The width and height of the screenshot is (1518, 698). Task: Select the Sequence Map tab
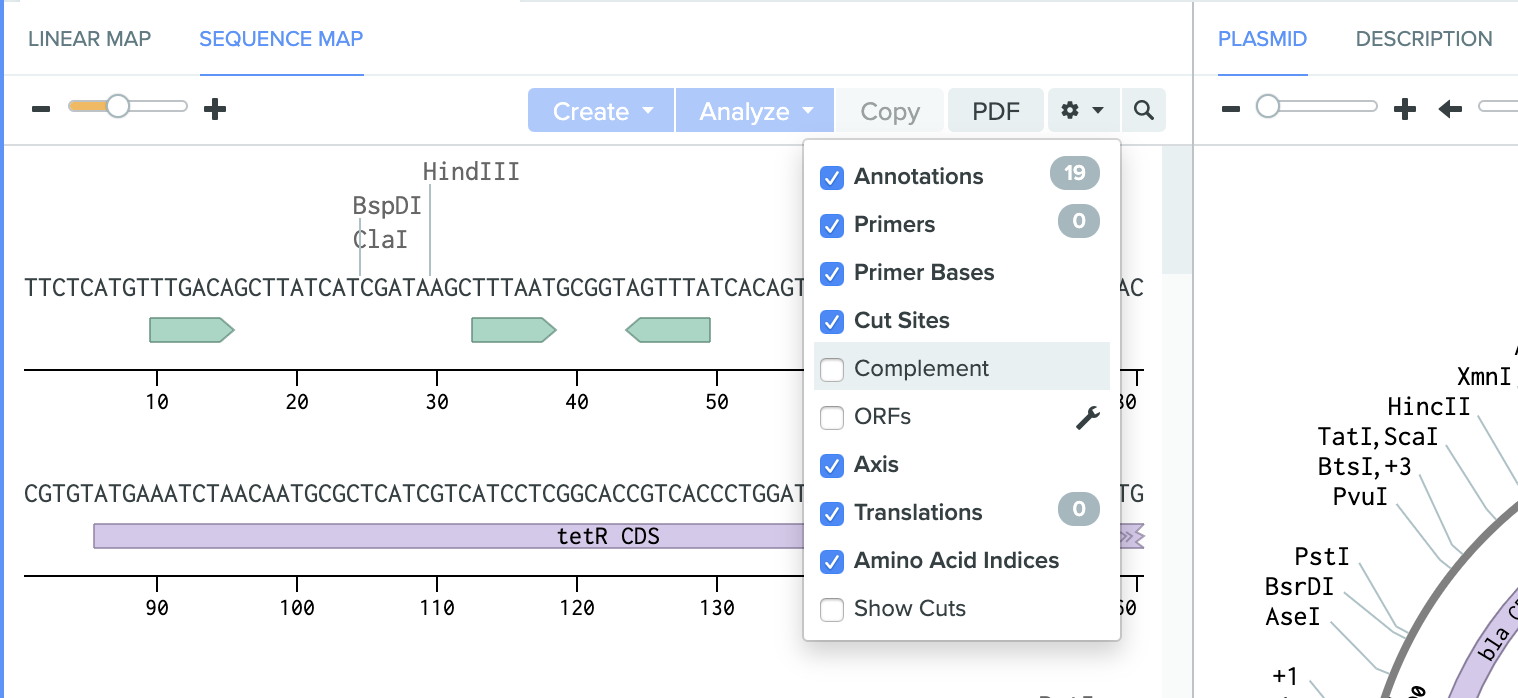coord(281,39)
